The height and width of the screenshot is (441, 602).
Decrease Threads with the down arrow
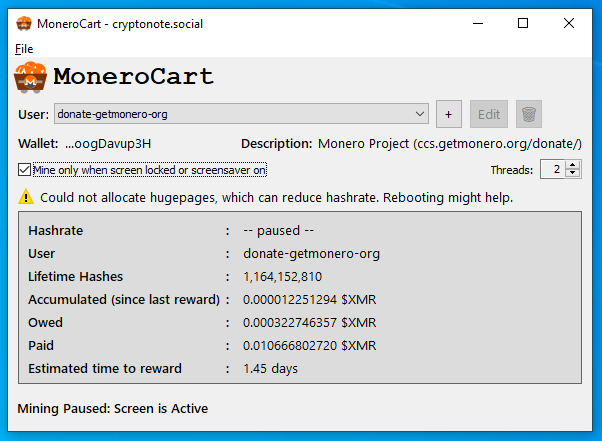point(573,173)
